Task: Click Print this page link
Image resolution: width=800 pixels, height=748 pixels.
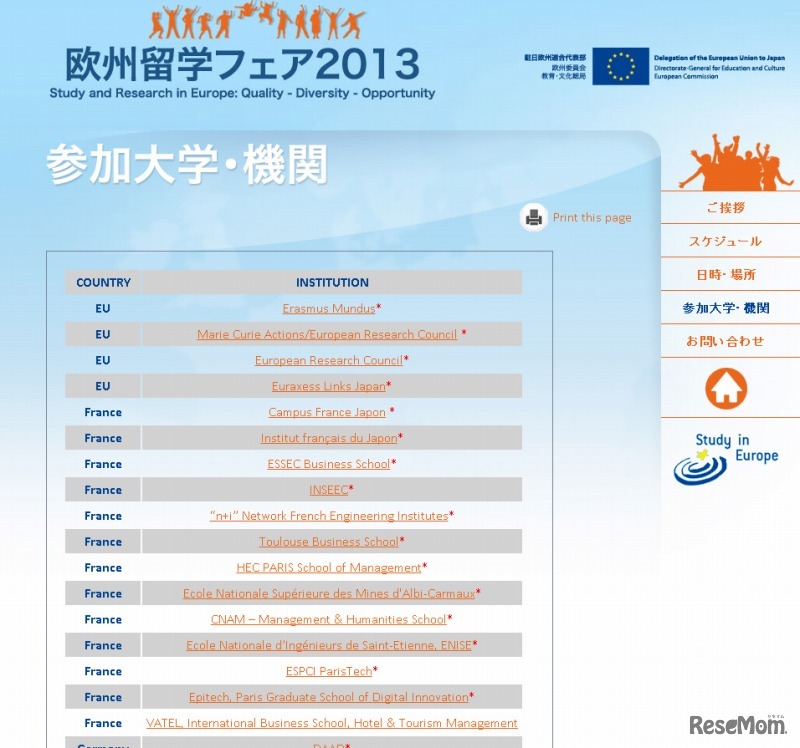Action: tap(592, 218)
